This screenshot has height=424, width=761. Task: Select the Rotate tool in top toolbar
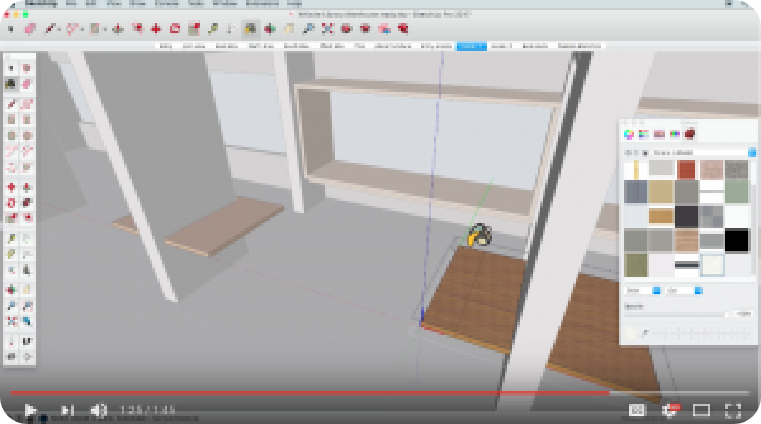pos(175,29)
